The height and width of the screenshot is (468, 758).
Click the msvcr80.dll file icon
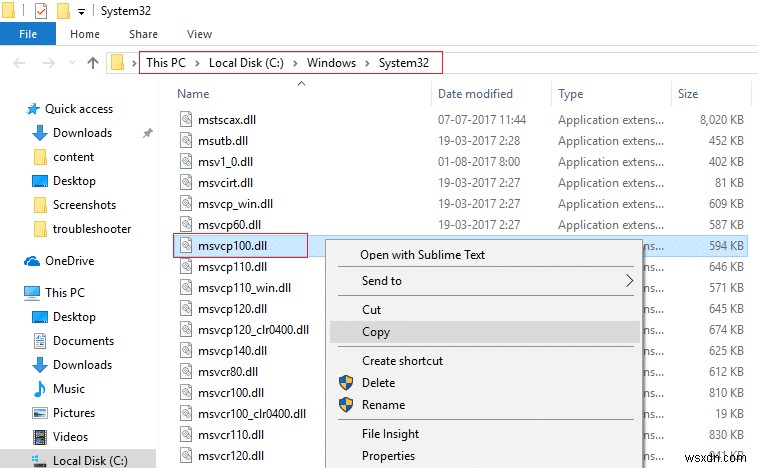186,372
